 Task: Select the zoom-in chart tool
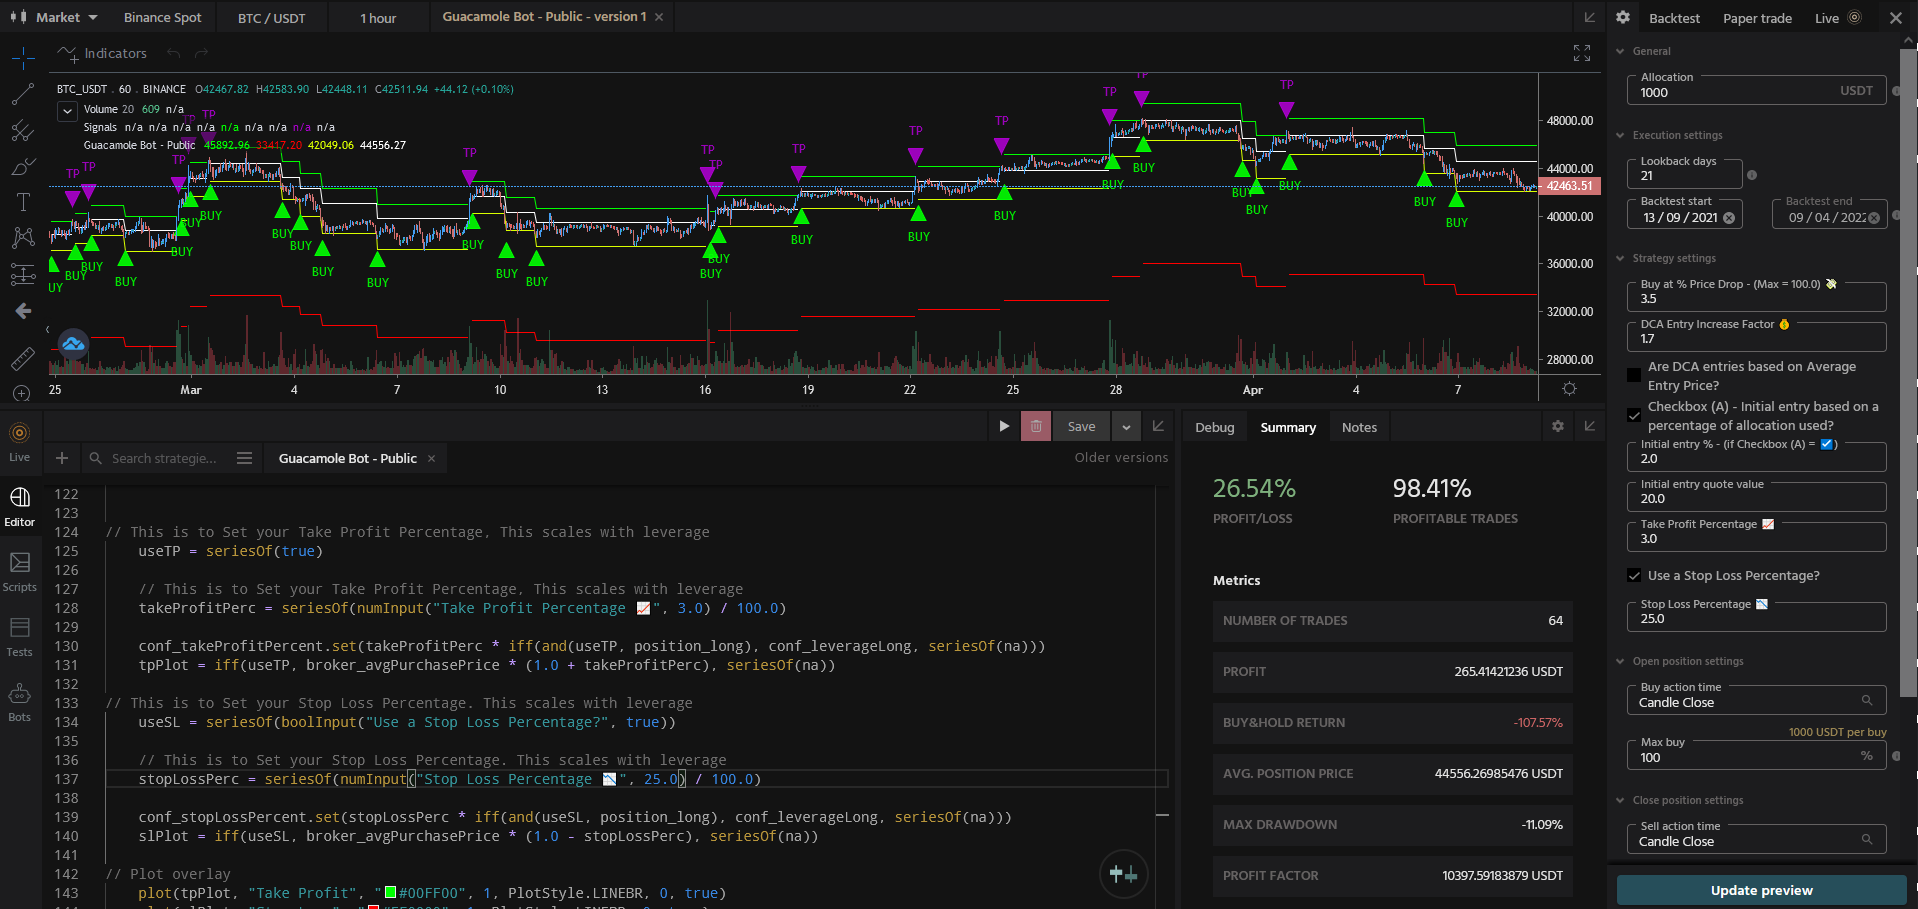click(22, 394)
